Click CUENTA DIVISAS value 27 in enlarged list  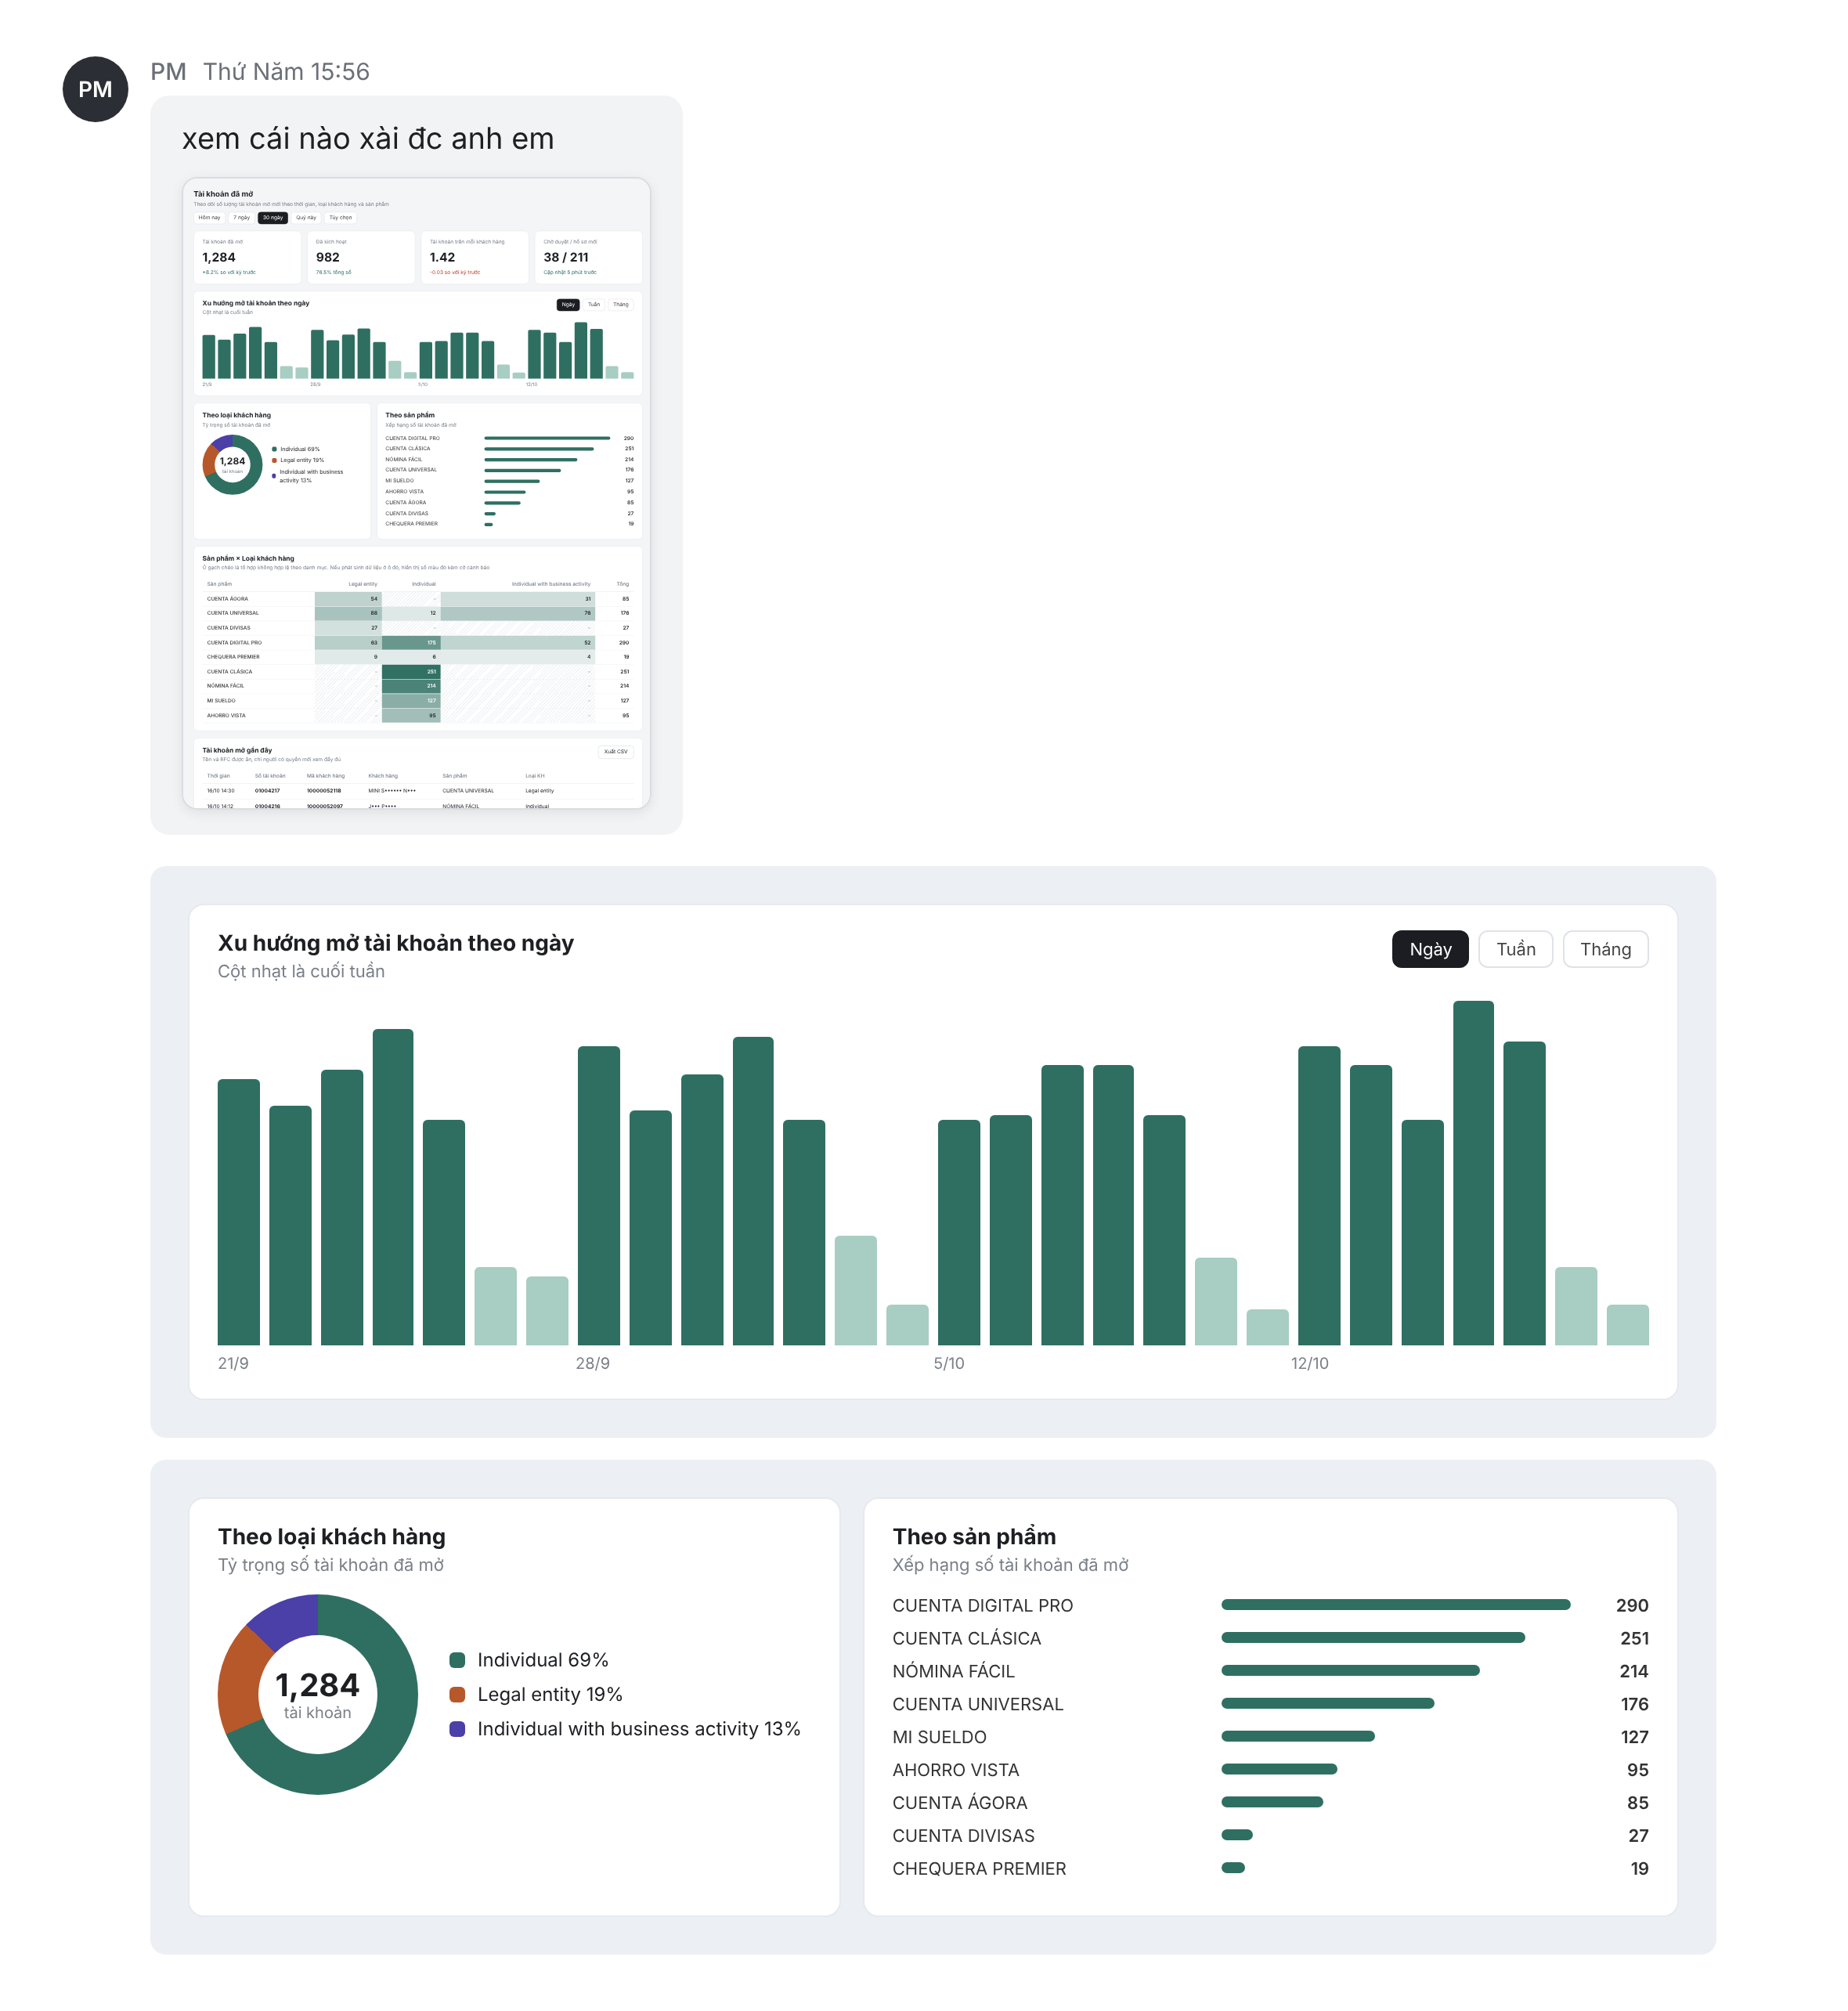tap(1638, 1836)
